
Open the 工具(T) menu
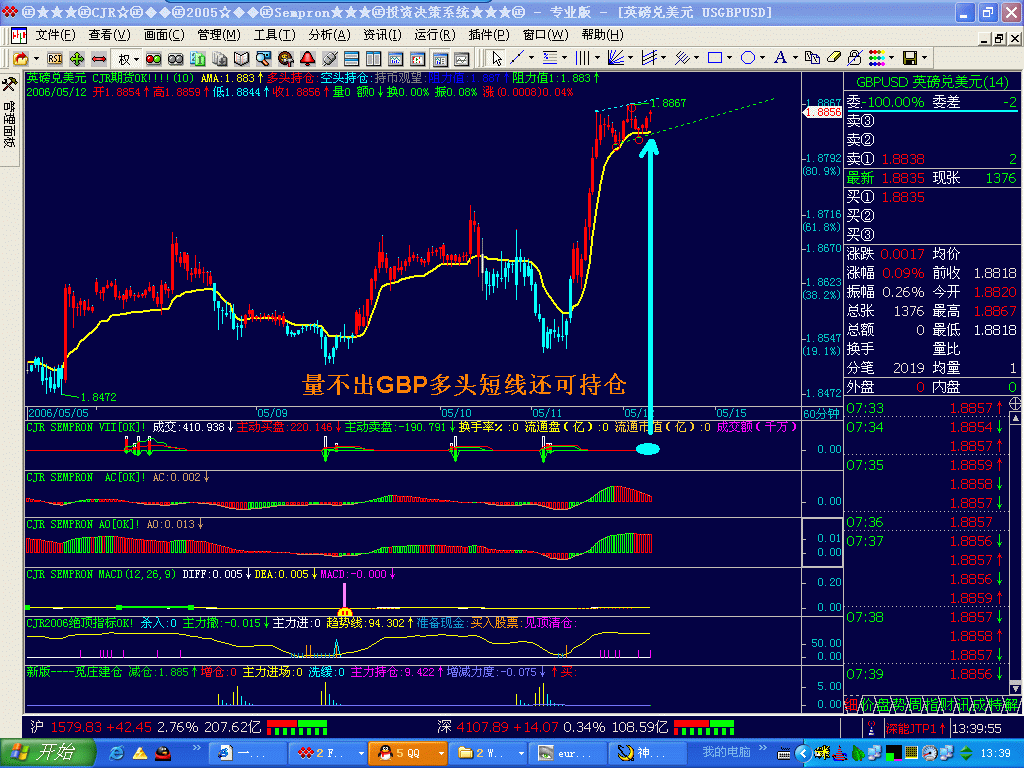coord(274,35)
